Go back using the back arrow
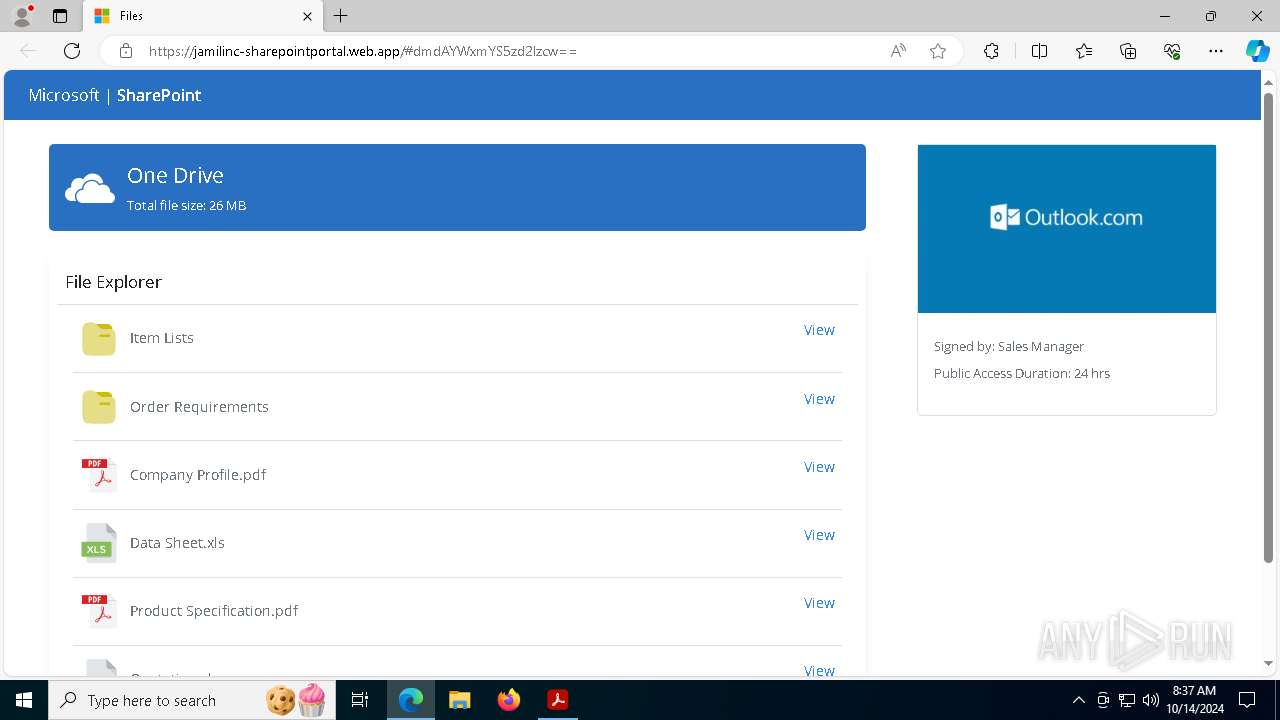1280x720 pixels. point(28,51)
